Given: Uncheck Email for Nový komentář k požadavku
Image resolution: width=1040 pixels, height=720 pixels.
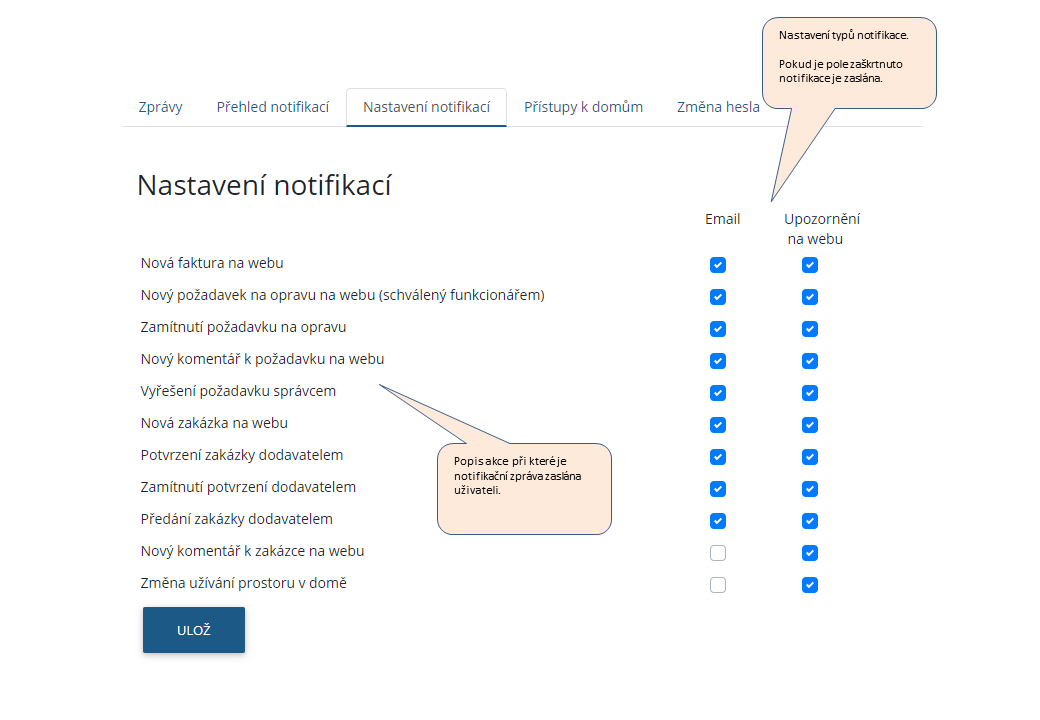Looking at the screenshot, I should (718, 361).
